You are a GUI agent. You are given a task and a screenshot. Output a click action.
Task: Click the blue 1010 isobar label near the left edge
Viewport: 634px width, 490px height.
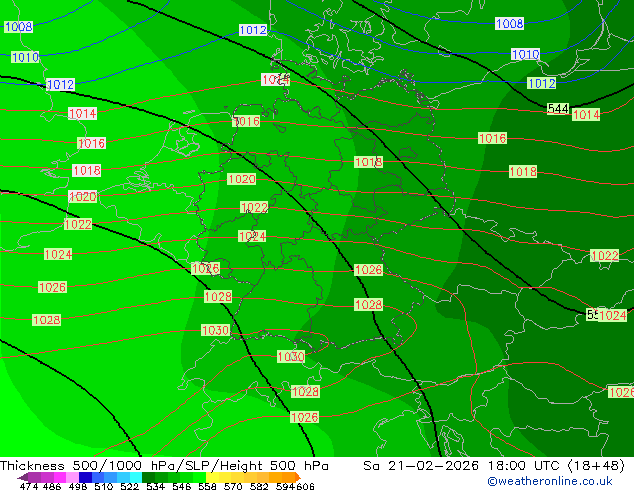point(25,57)
